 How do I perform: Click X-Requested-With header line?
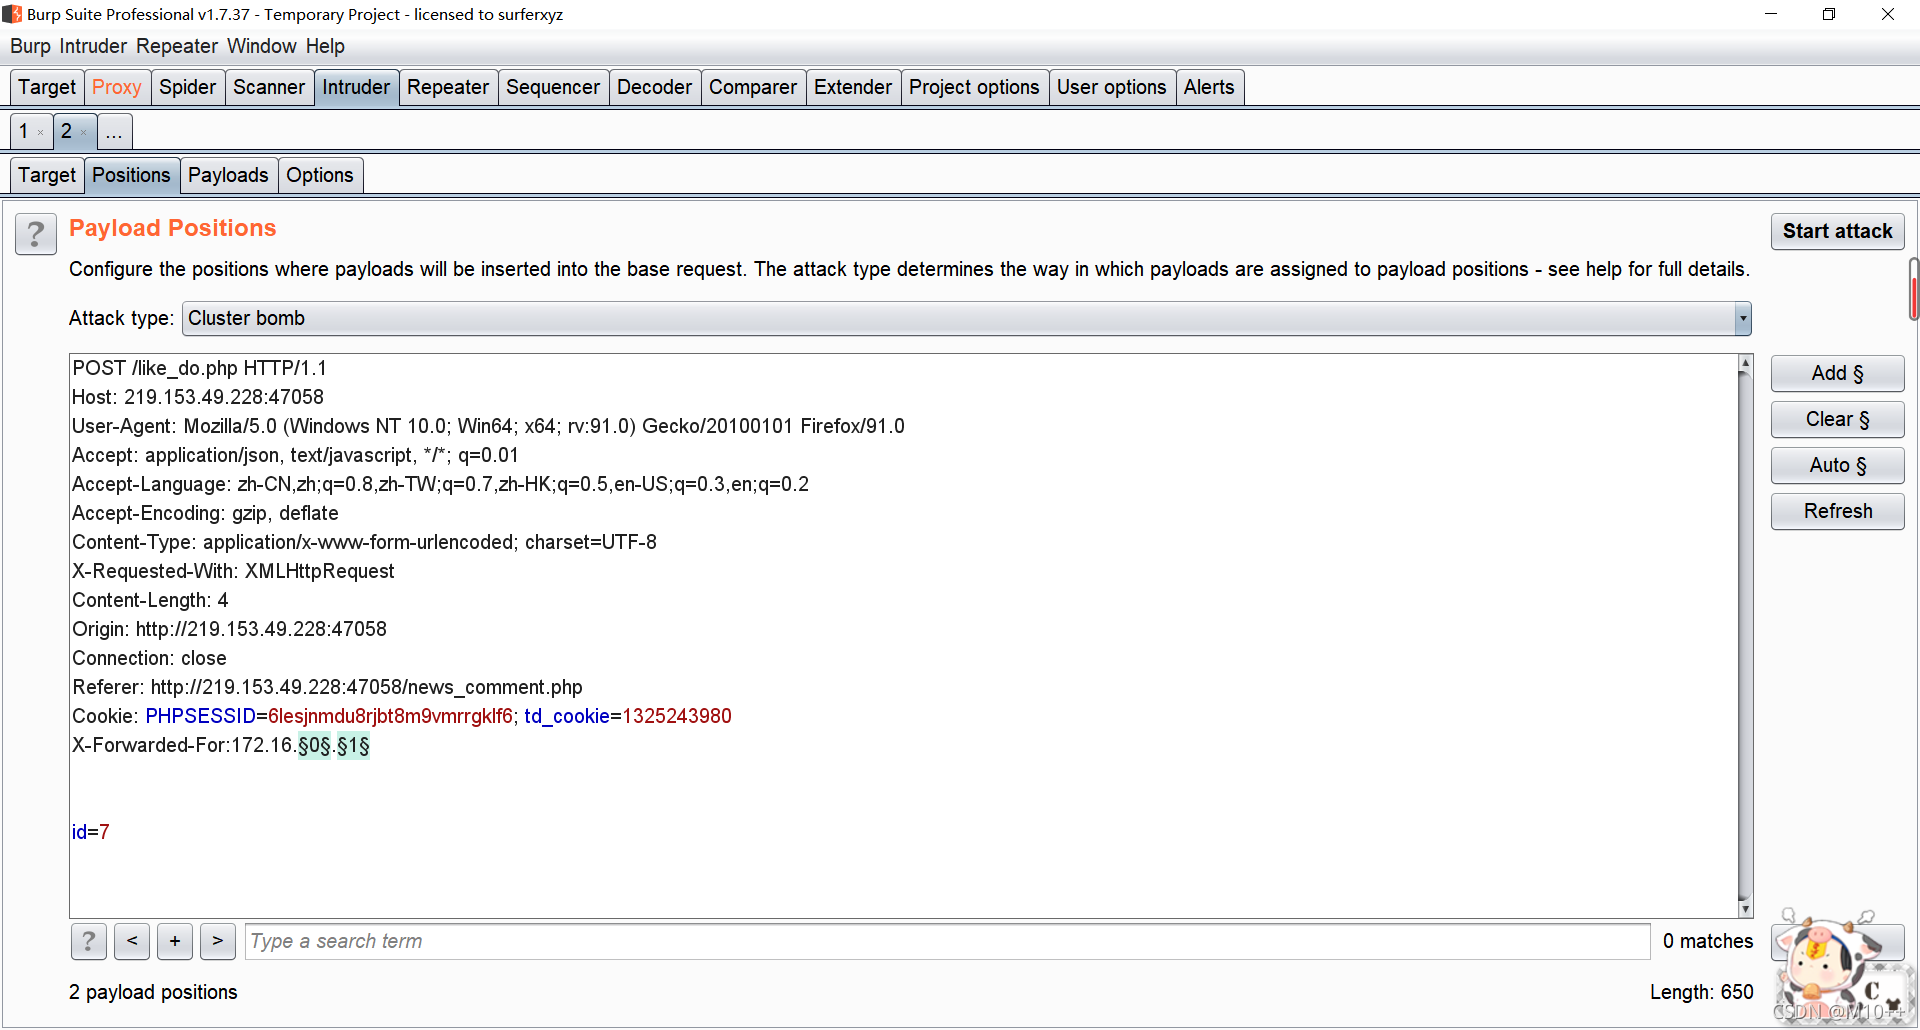click(233, 571)
